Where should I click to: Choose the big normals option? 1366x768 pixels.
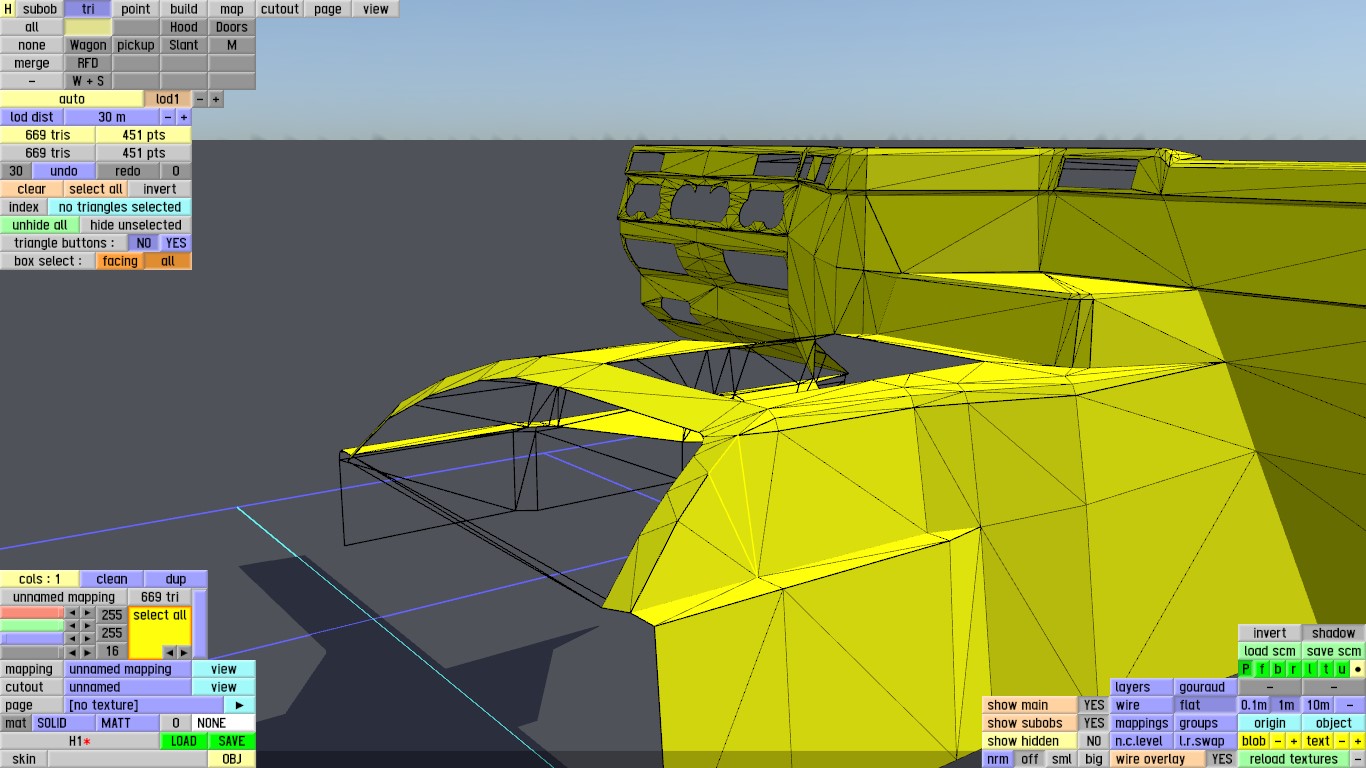[x=1094, y=759]
